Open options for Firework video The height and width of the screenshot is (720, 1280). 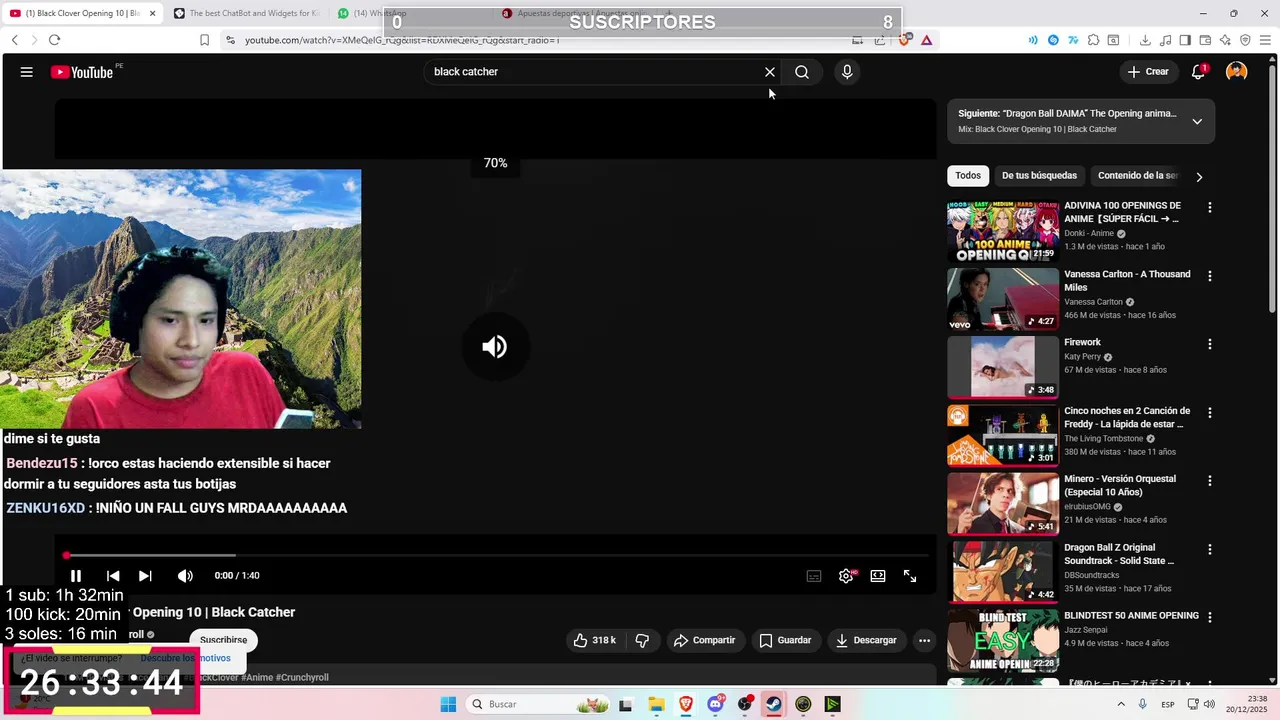tap(1210, 344)
